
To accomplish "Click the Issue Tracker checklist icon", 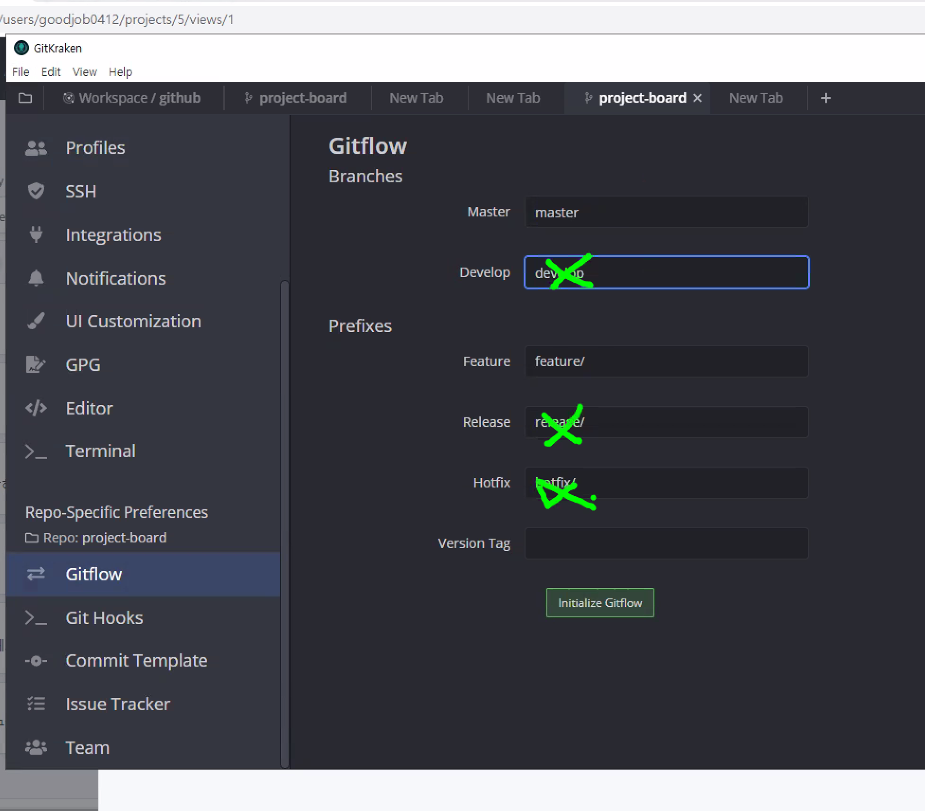I will 36,704.
